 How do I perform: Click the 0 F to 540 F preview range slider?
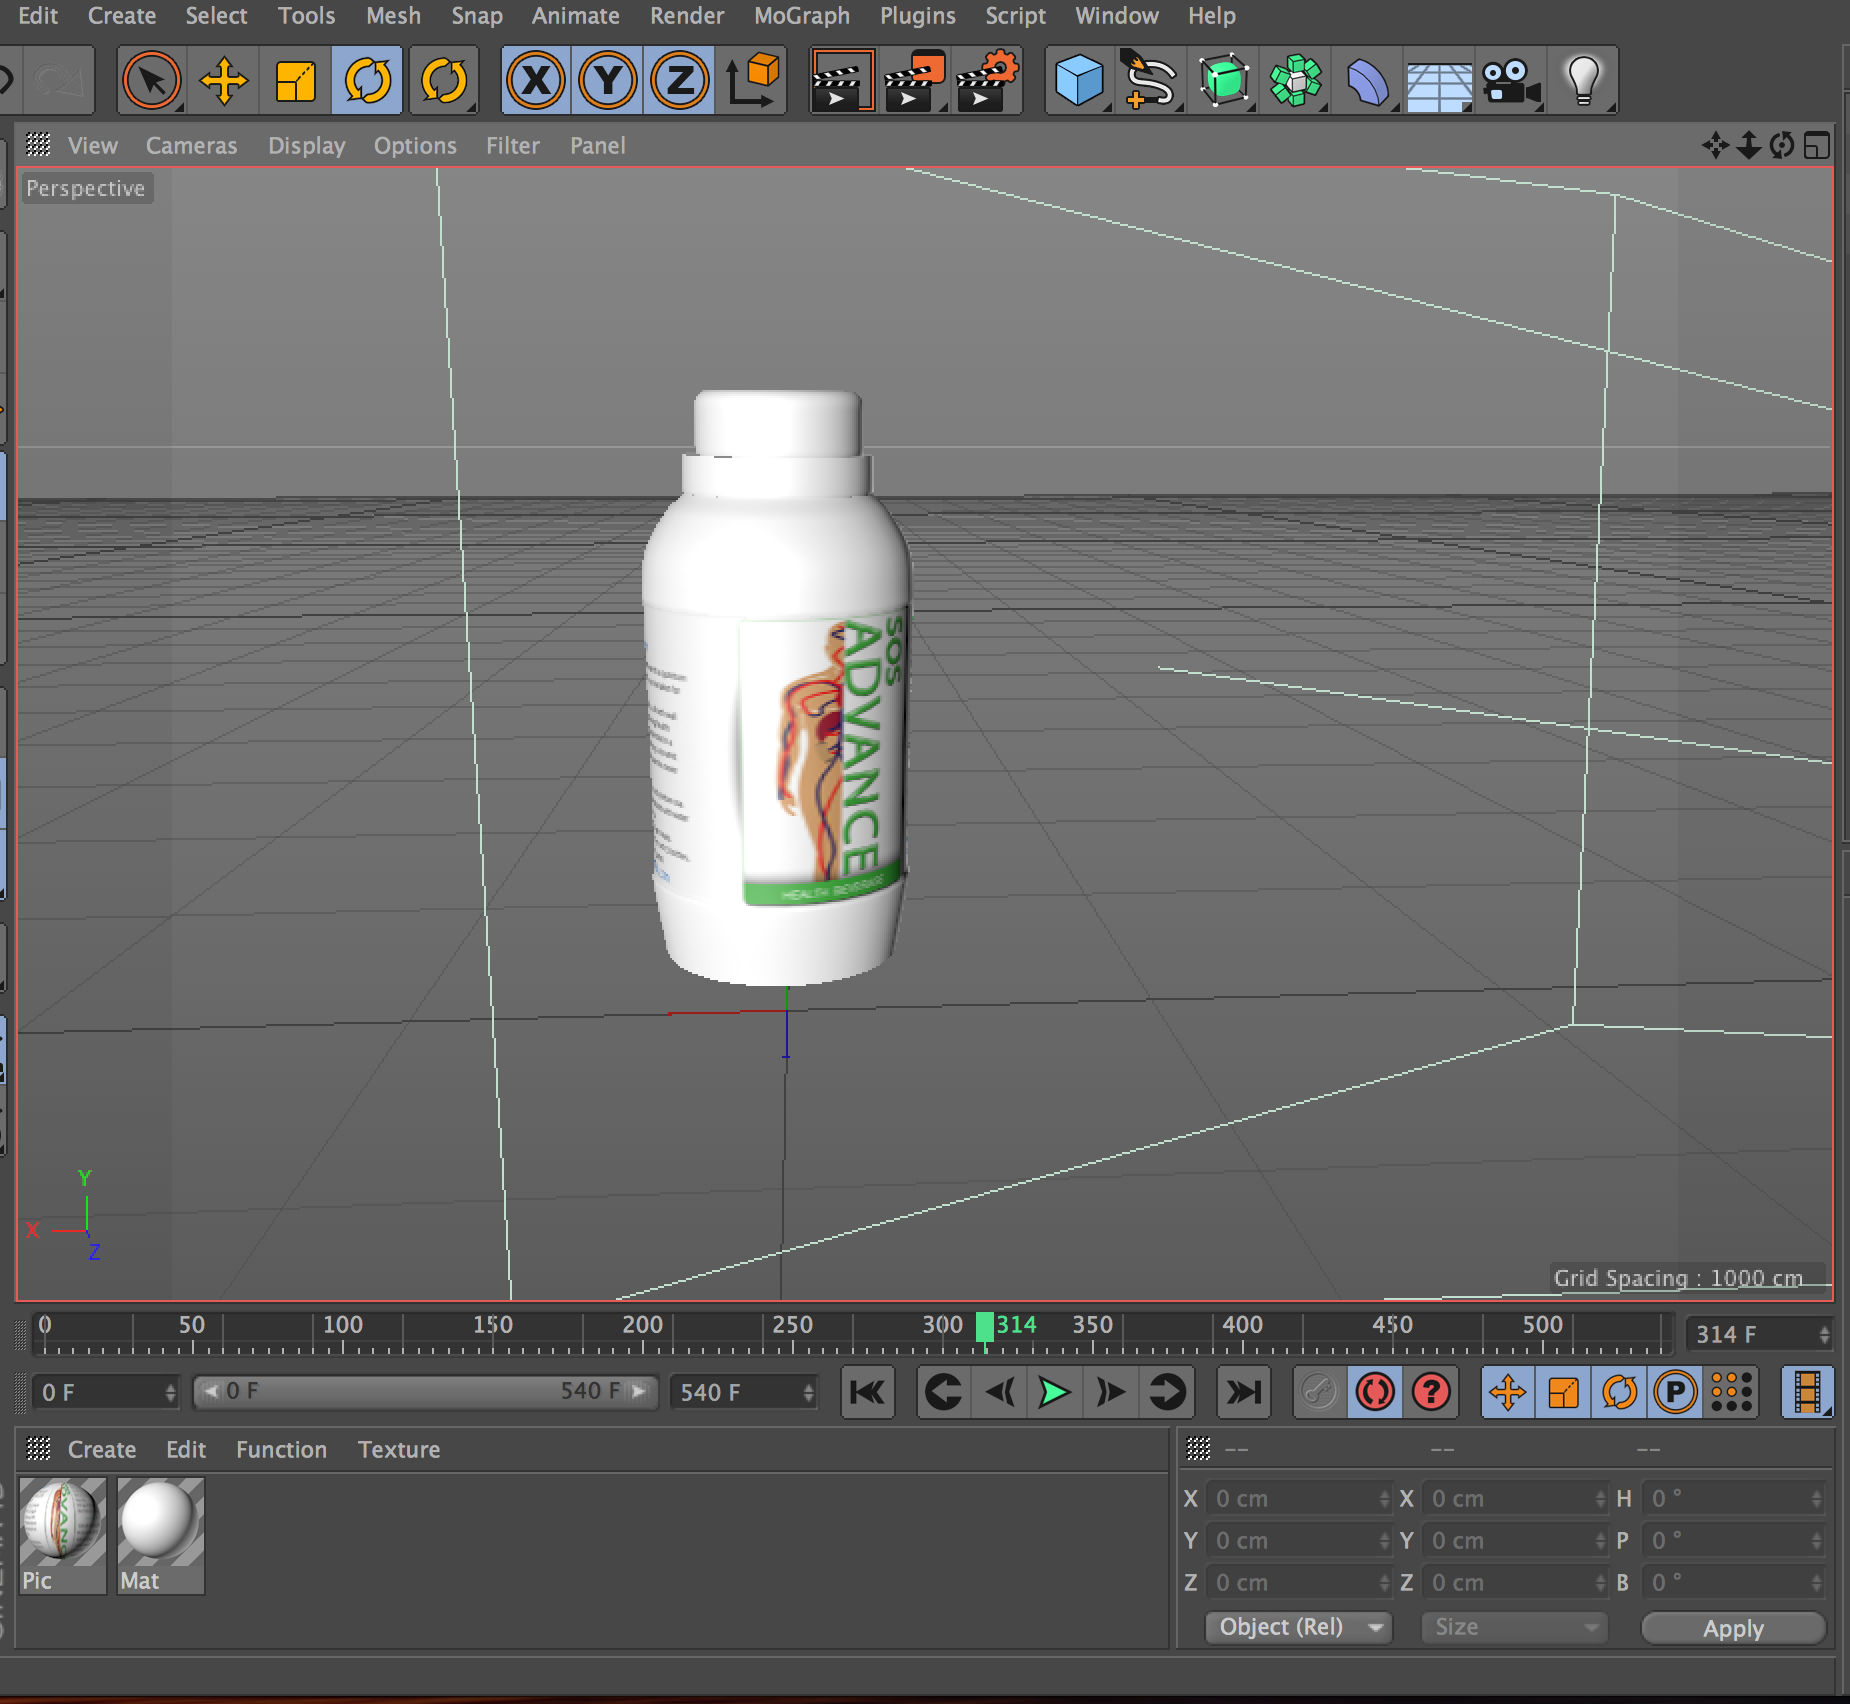[425, 1392]
